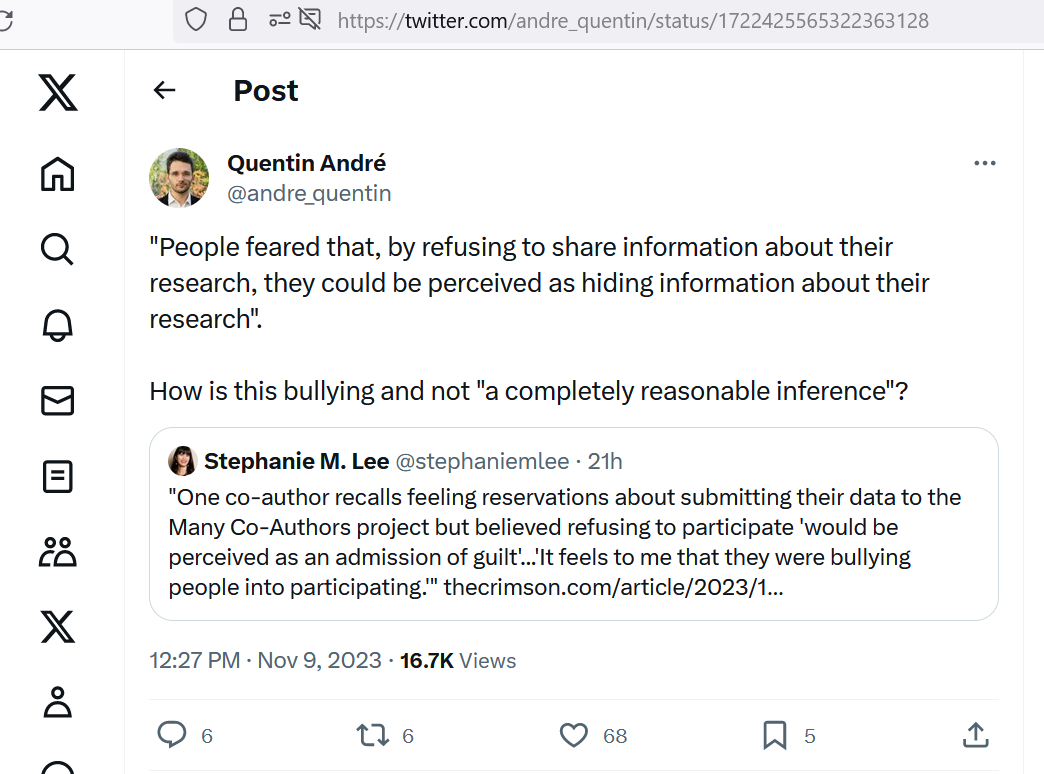Like the post with 68 likes
The image size is (1044, 774).
pos(573,735)
